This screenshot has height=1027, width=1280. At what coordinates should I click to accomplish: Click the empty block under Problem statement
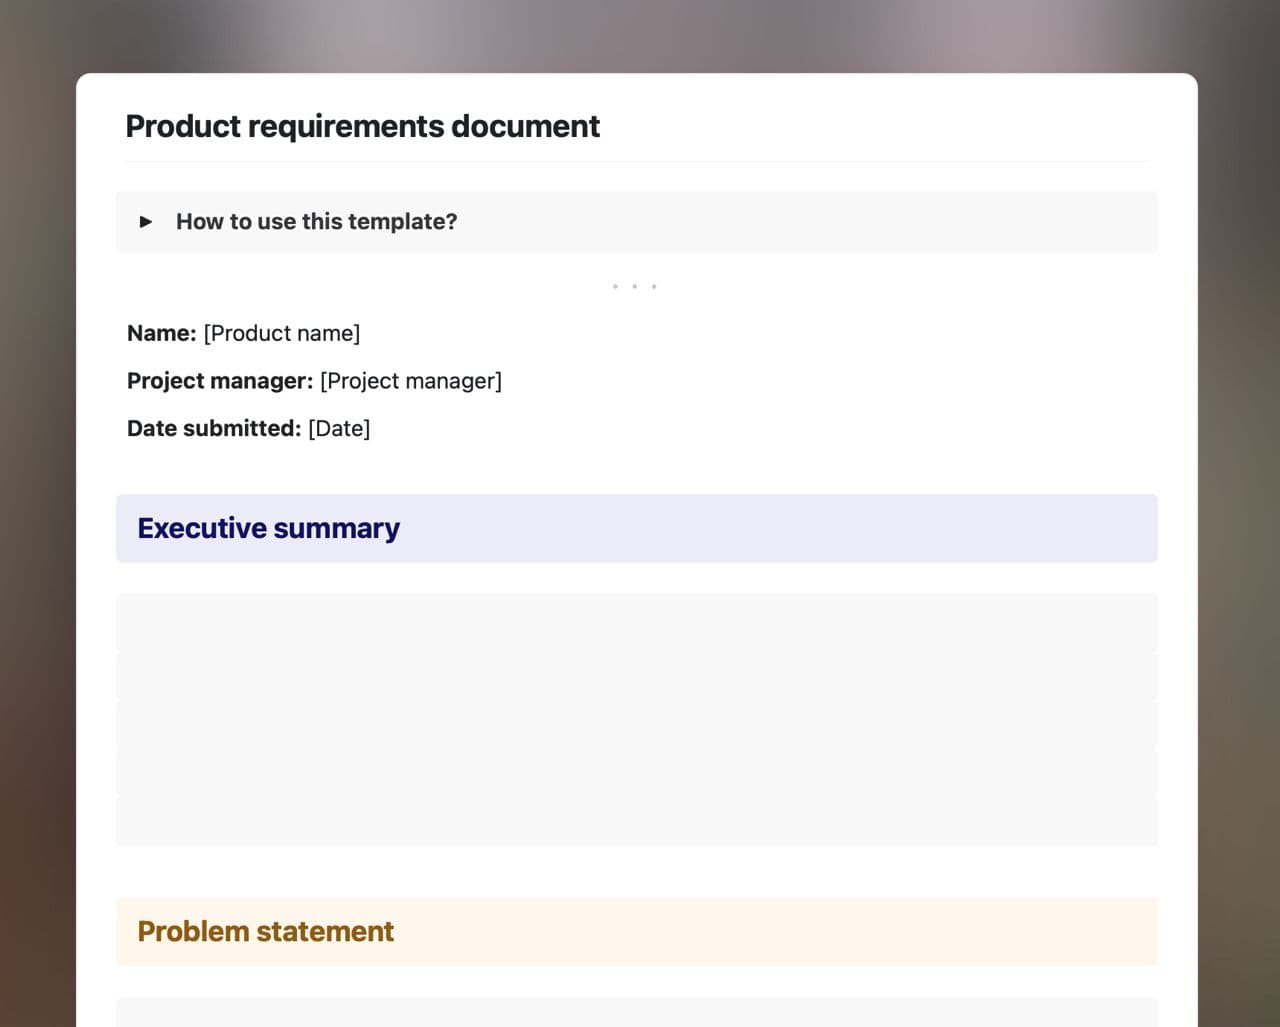pos(636,1012)
